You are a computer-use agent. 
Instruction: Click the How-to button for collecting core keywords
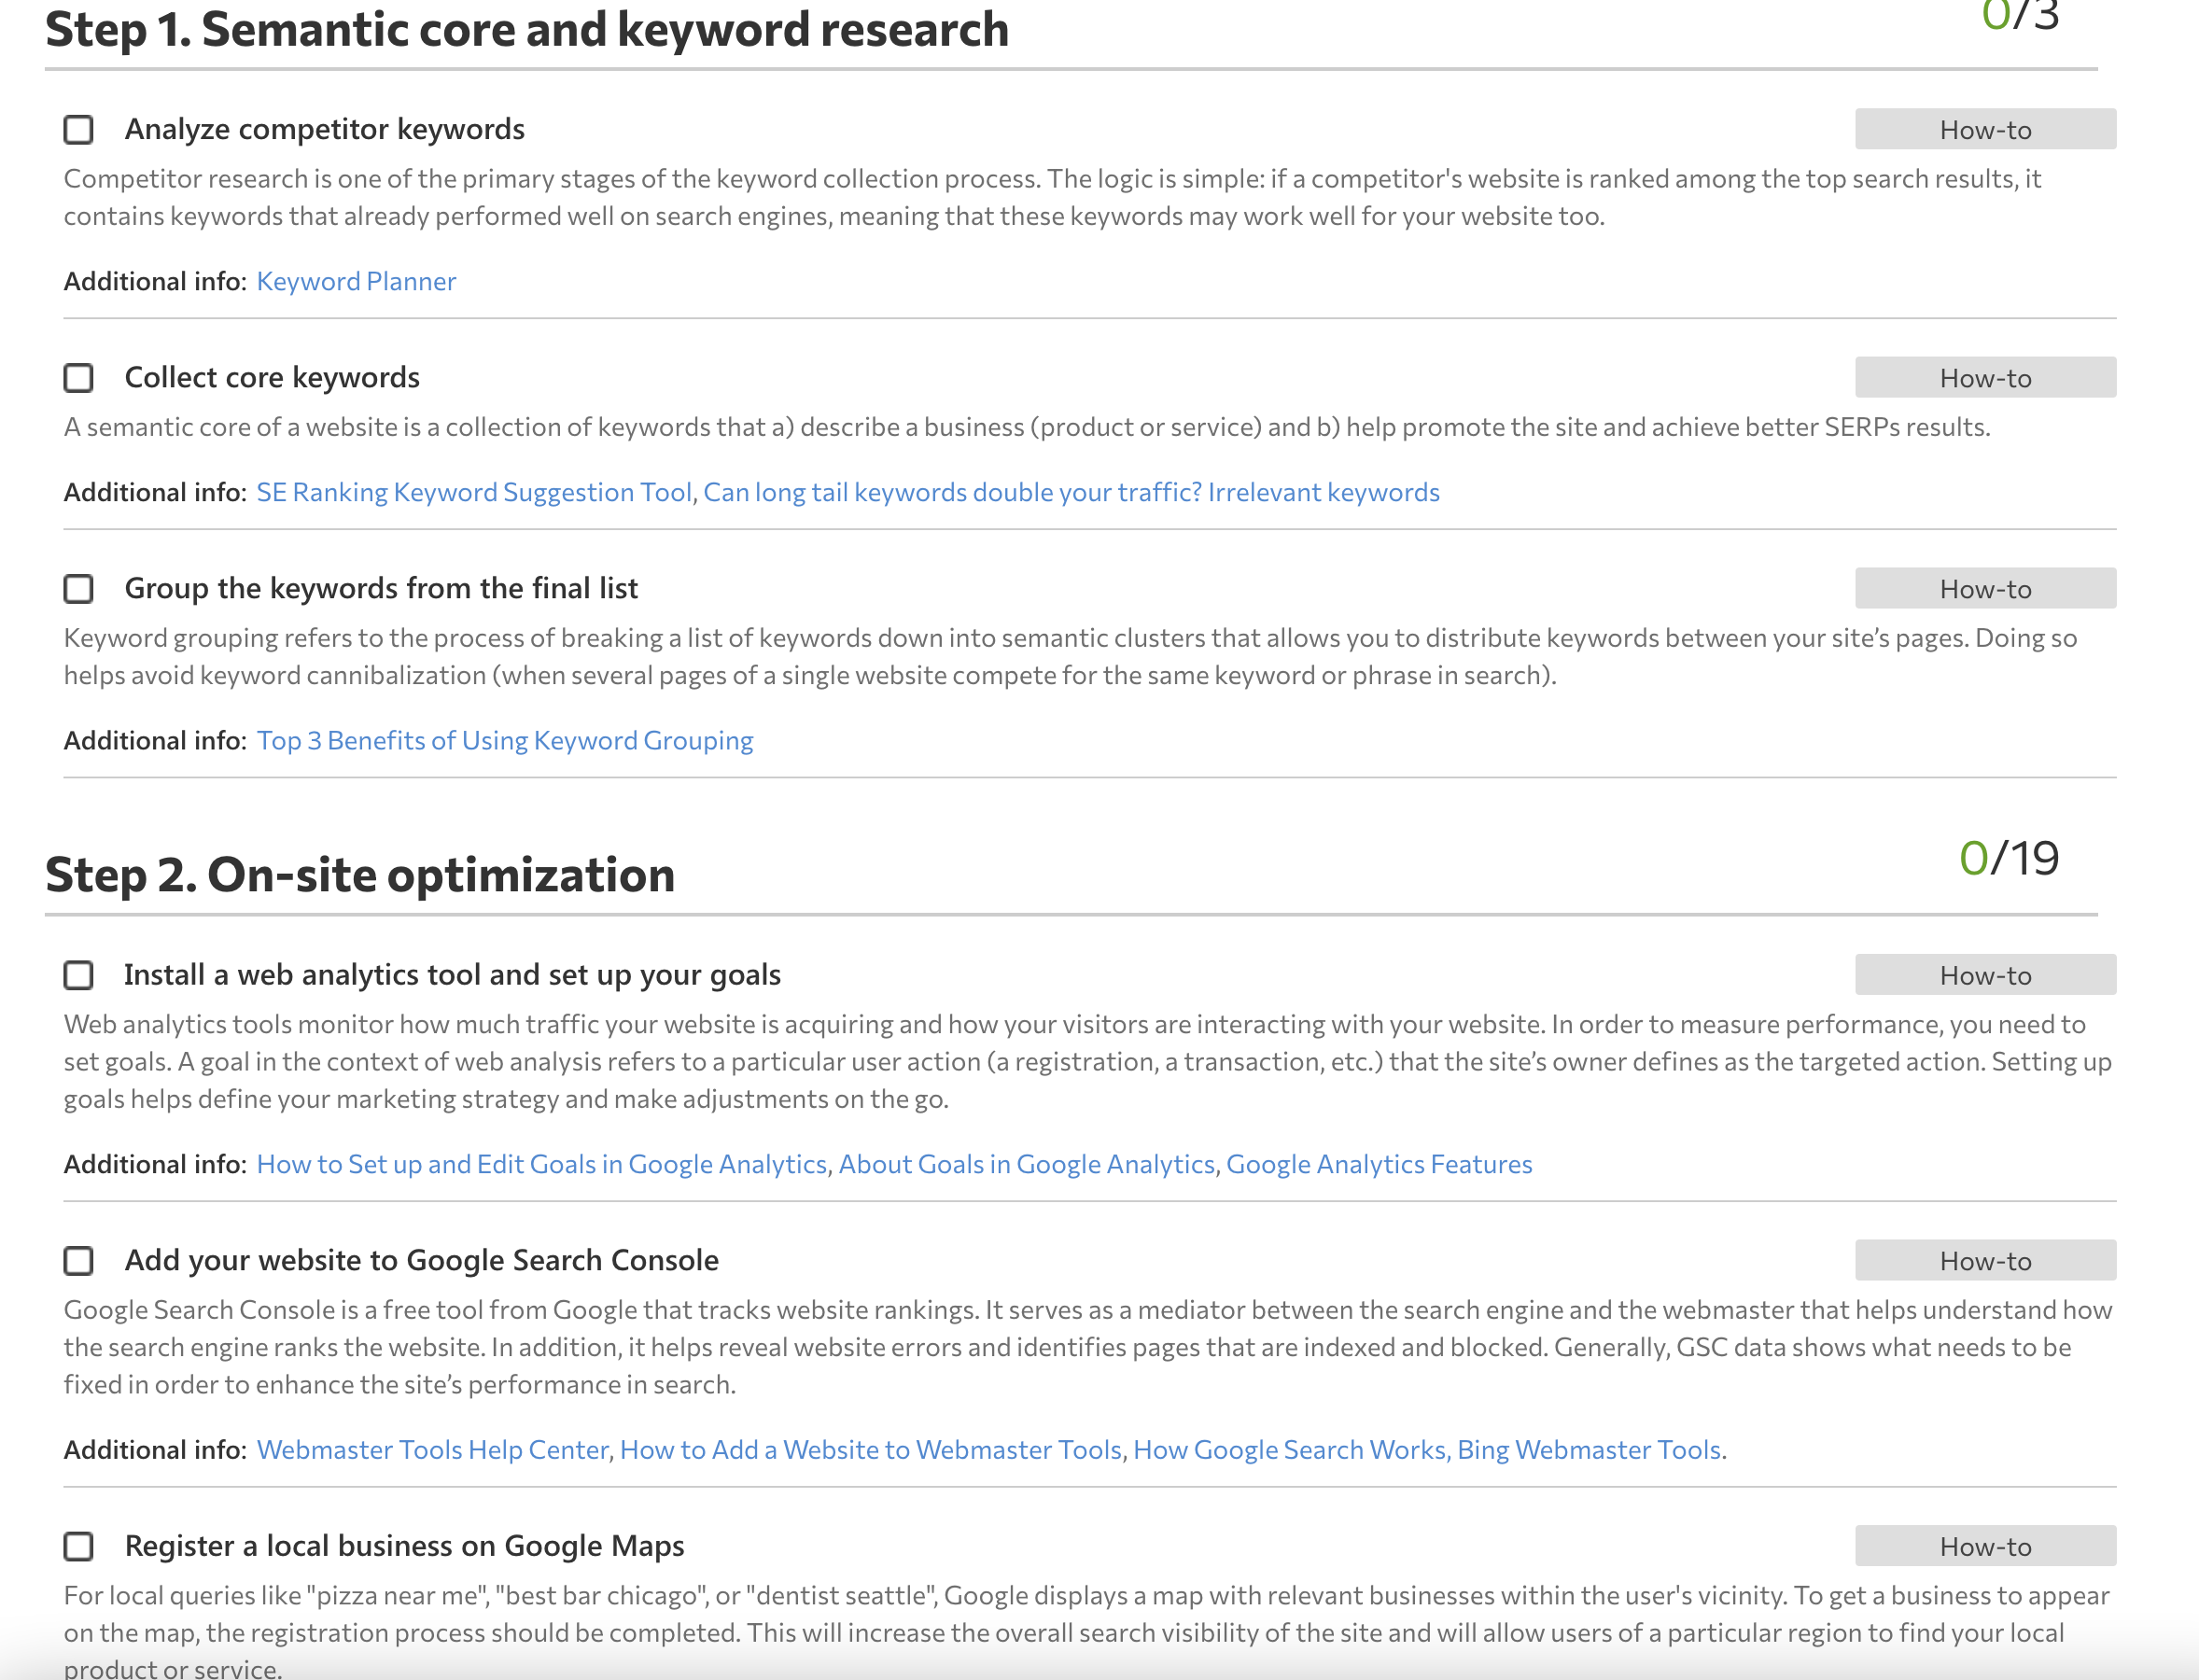[x=1983, y=376]
